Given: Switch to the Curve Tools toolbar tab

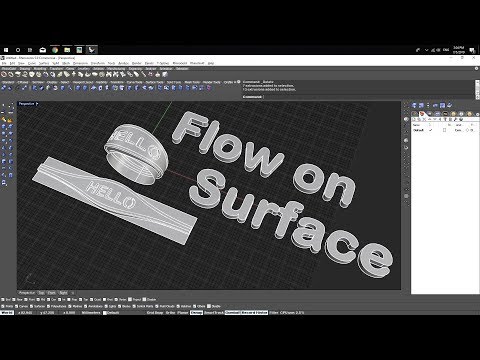Looking at the screenshot, I should click(134, 82).
